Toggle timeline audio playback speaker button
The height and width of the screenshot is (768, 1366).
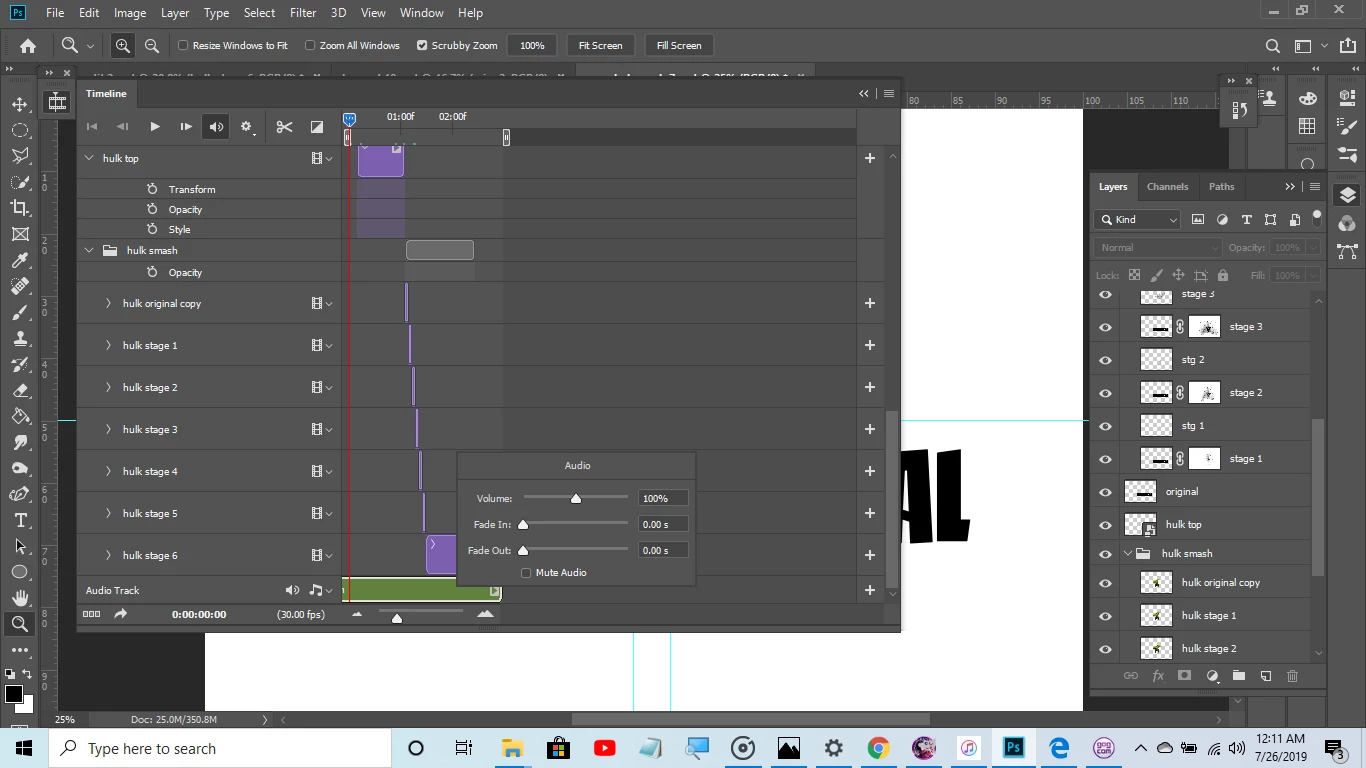pyautogui.click(x=216, y=127)
